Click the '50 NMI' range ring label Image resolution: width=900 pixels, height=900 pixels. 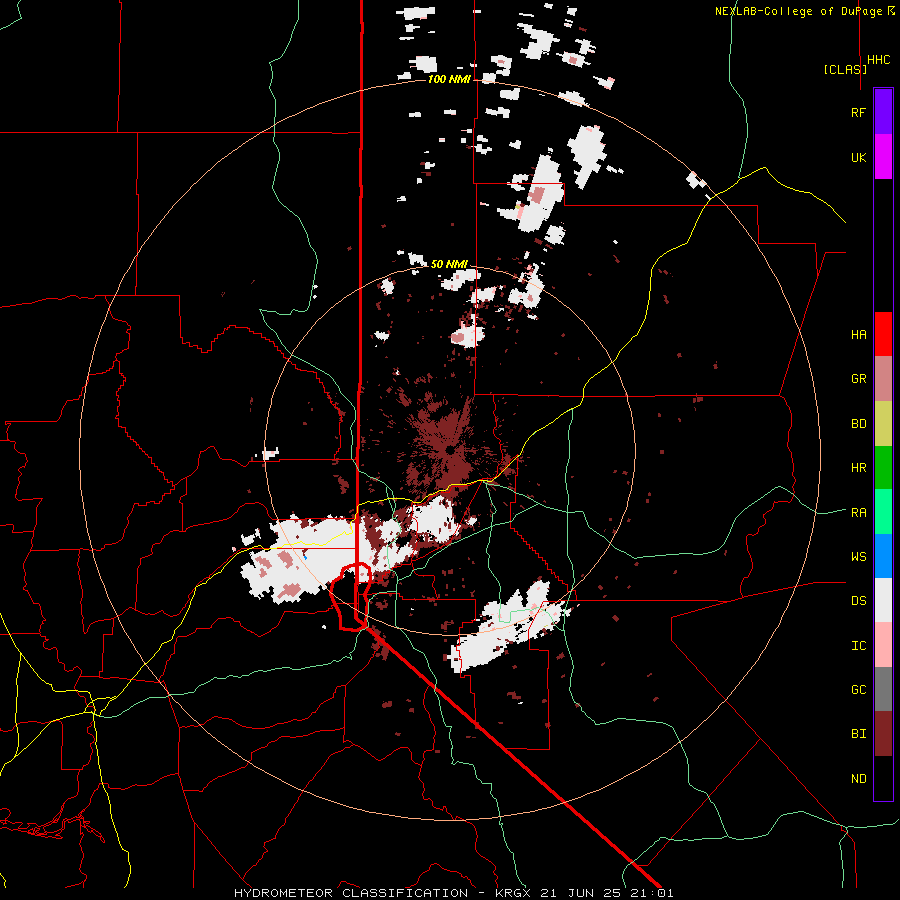click(449, 264)
